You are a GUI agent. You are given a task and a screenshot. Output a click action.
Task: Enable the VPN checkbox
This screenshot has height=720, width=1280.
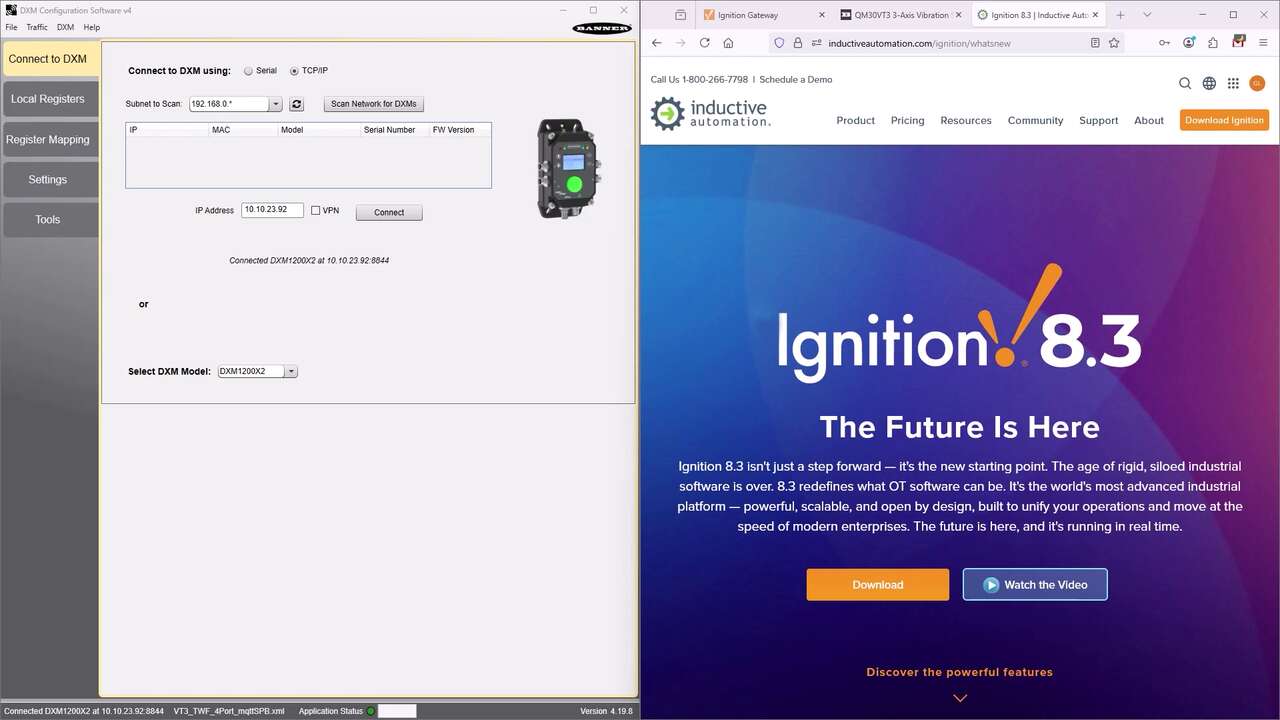coord(315,210)
